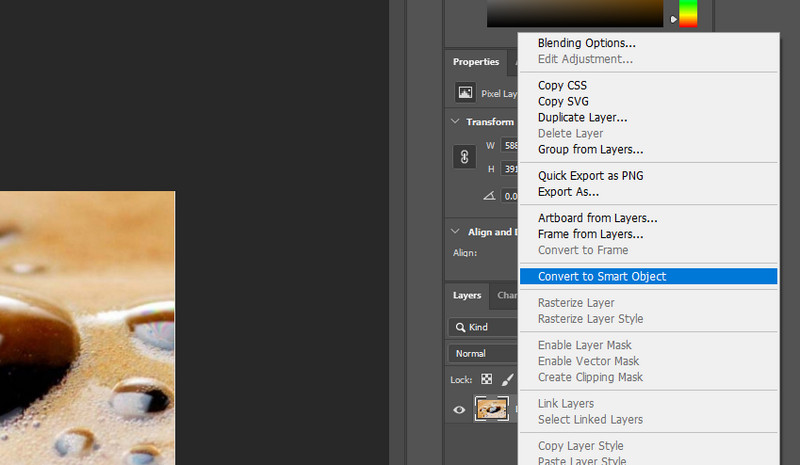Click the hue spectrum slider strip
The width and height of the screenshot is (800, 465).
pos(688,12)
